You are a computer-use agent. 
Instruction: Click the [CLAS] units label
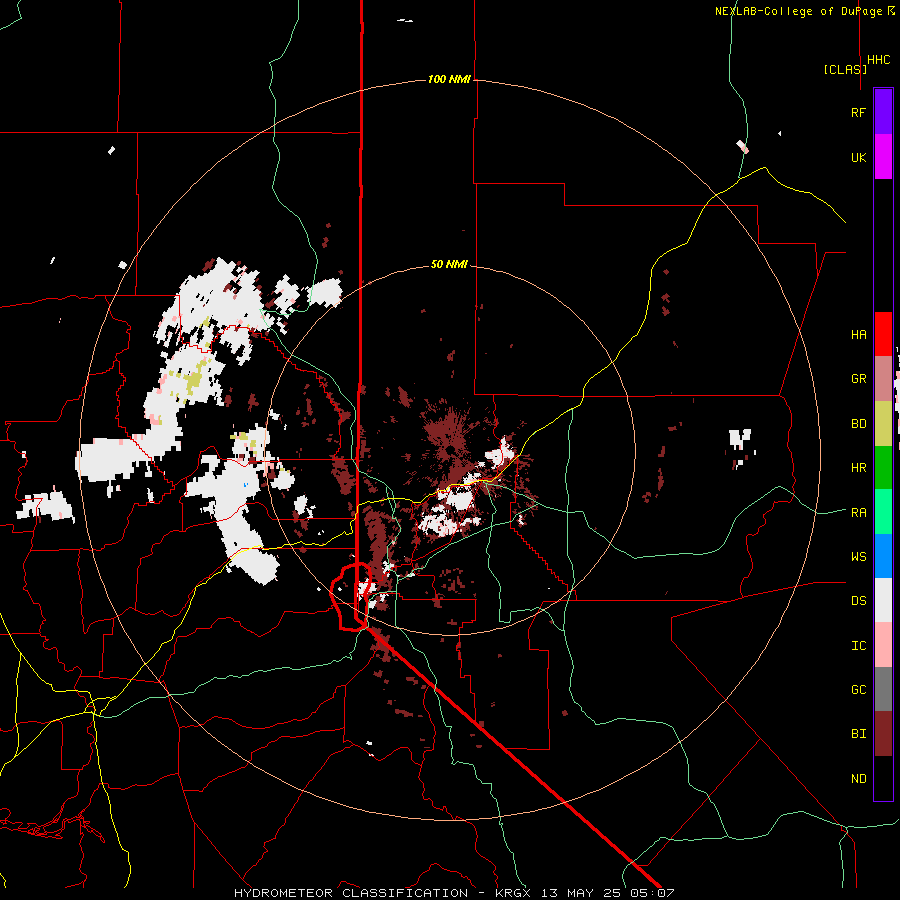845,69
